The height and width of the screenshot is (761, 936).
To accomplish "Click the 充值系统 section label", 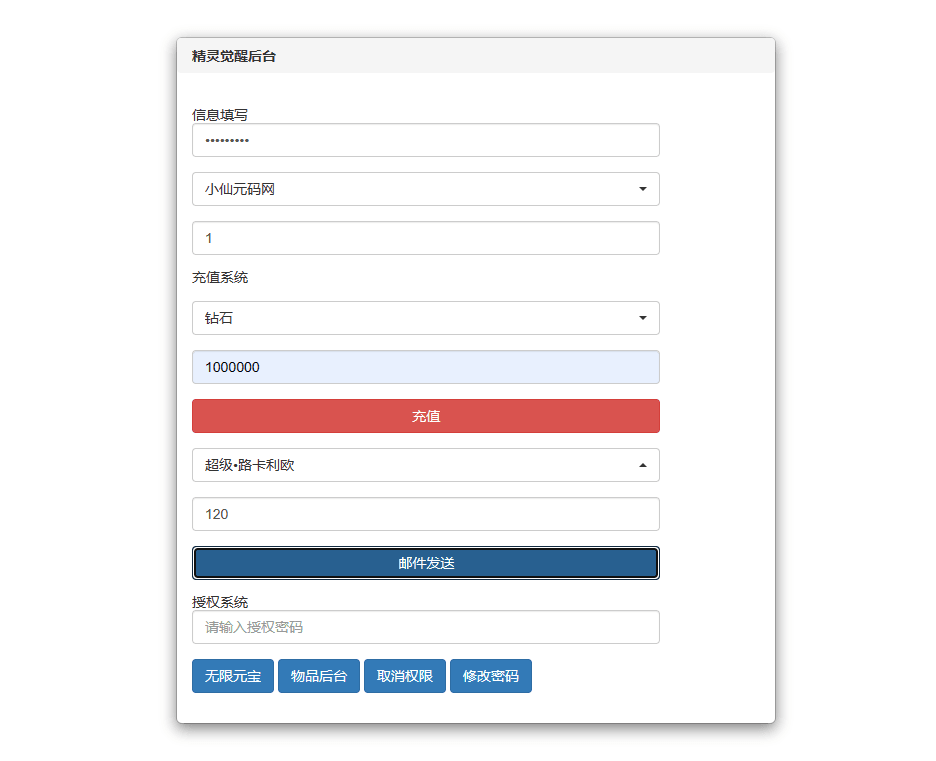I will [220, 278].
